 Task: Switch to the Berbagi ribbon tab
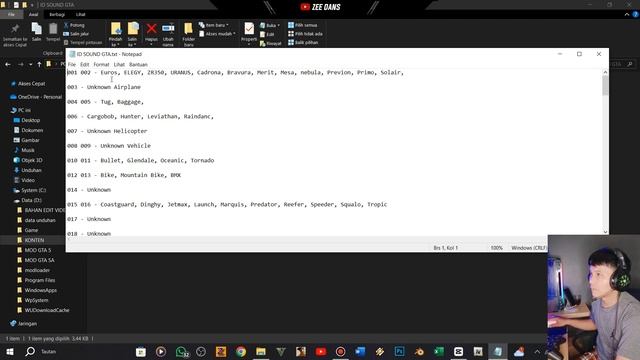tap(57, 14)
